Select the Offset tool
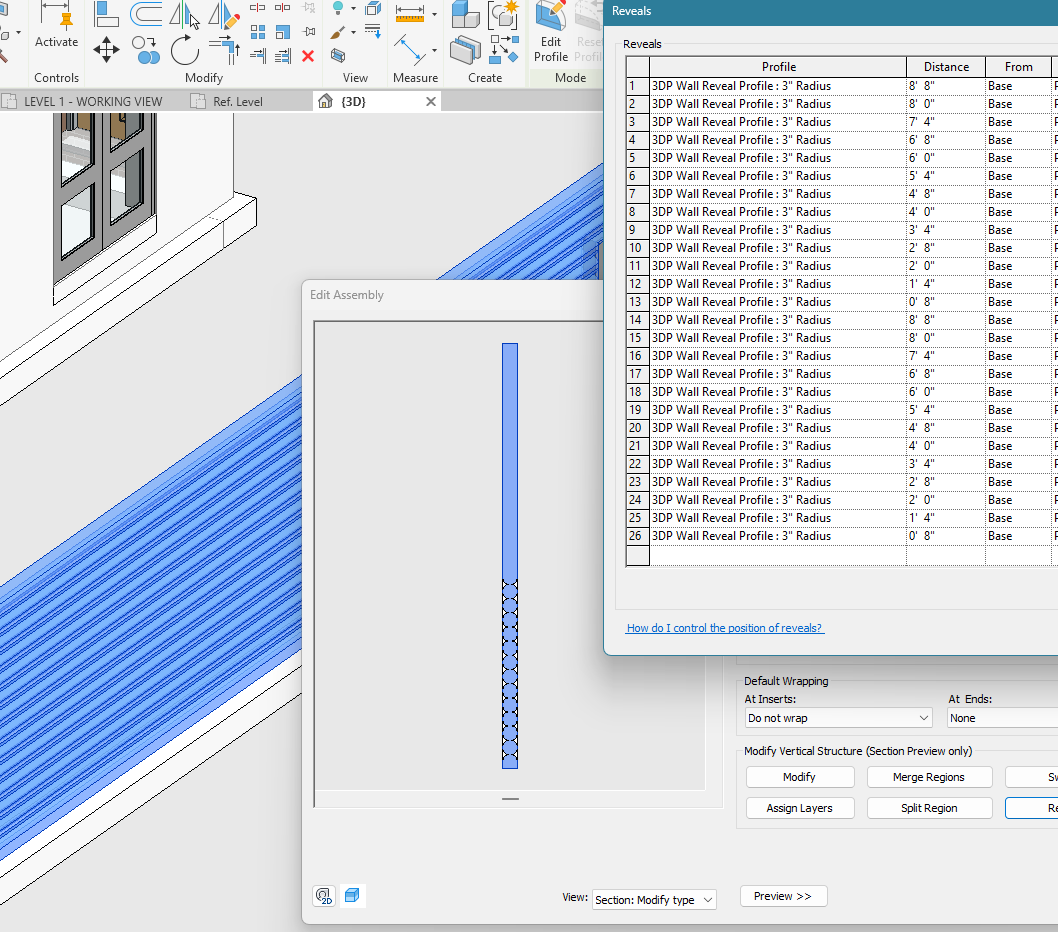 (145, 13)
